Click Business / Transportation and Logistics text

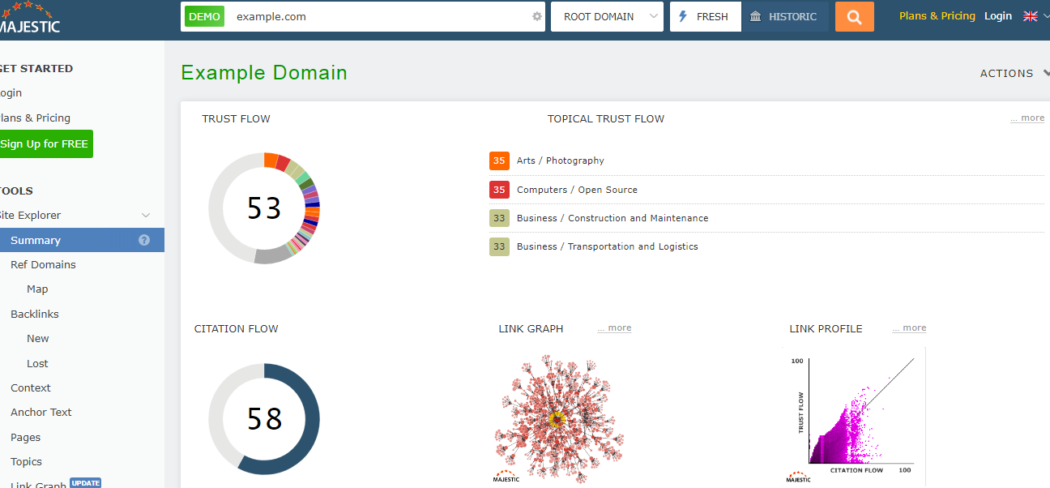pos(607,246)
